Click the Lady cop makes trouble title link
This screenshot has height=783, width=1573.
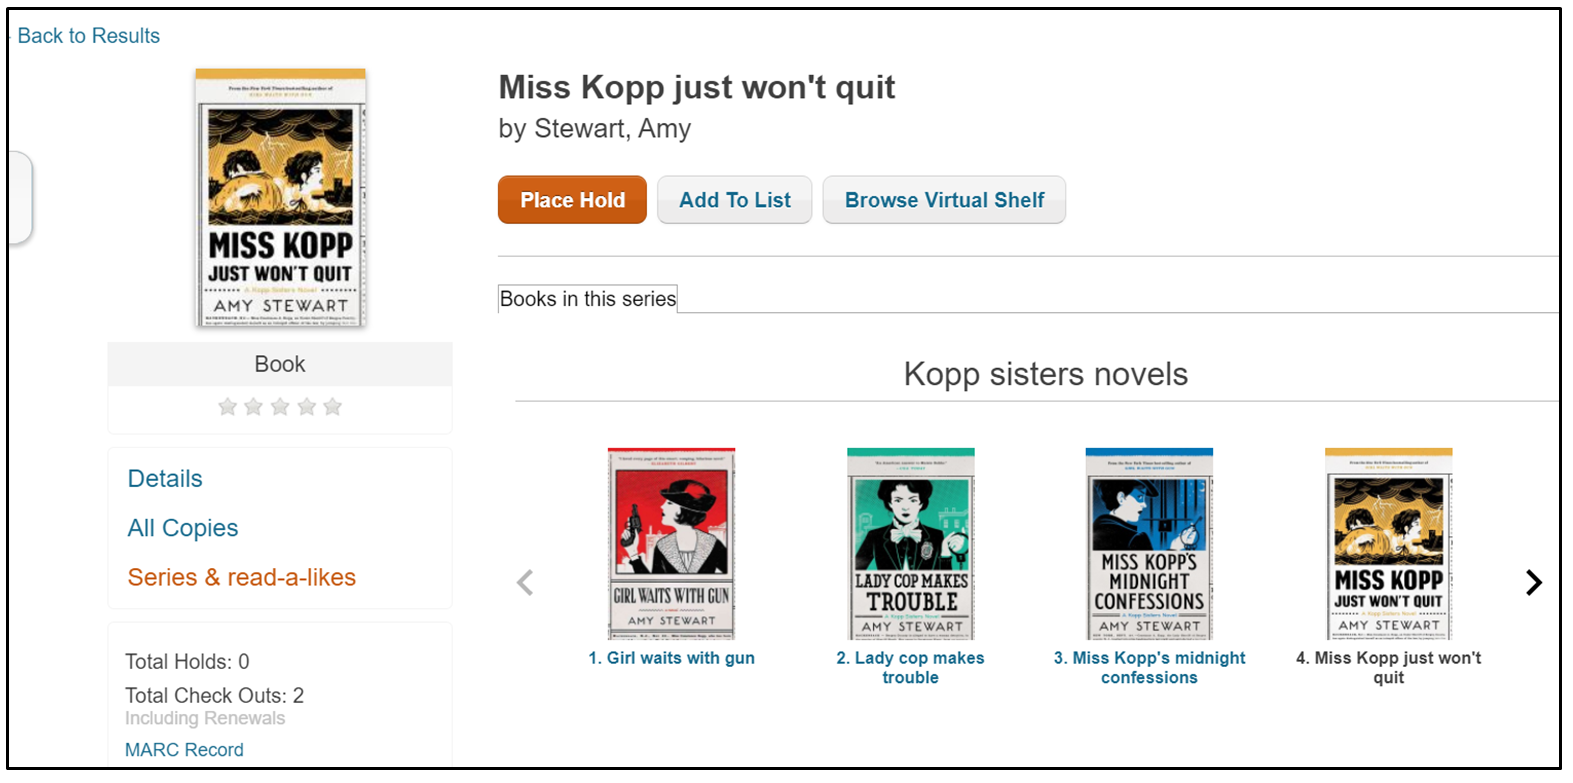(x=910, y=667)
